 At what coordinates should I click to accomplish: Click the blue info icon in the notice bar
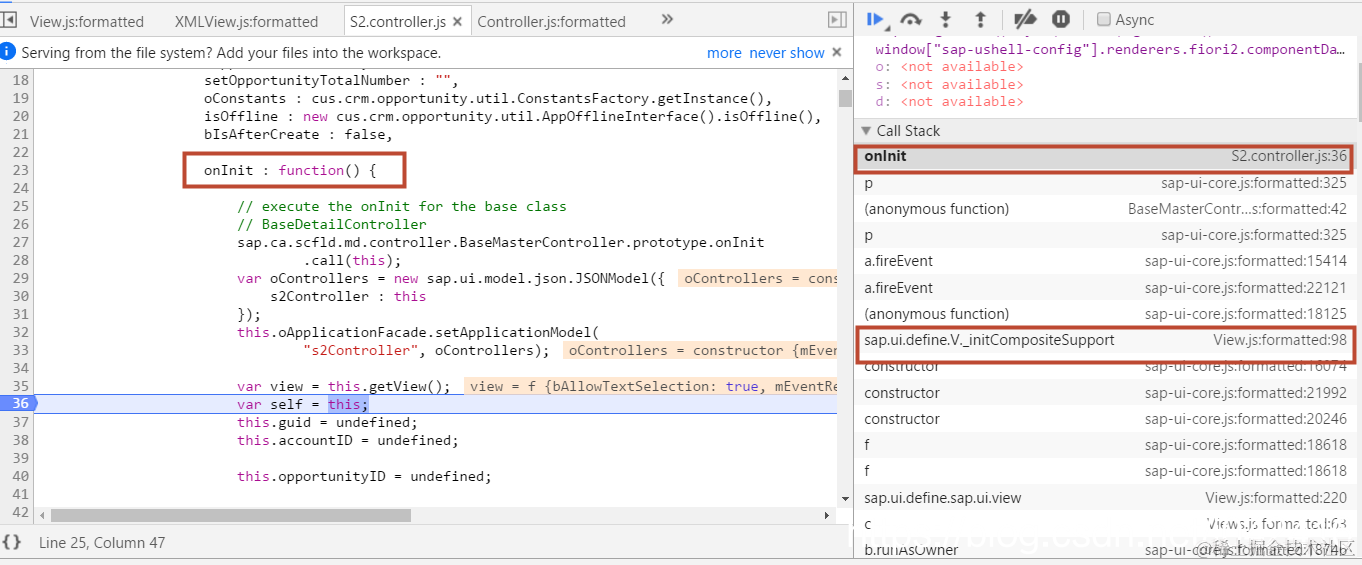(x=8, y=52)
